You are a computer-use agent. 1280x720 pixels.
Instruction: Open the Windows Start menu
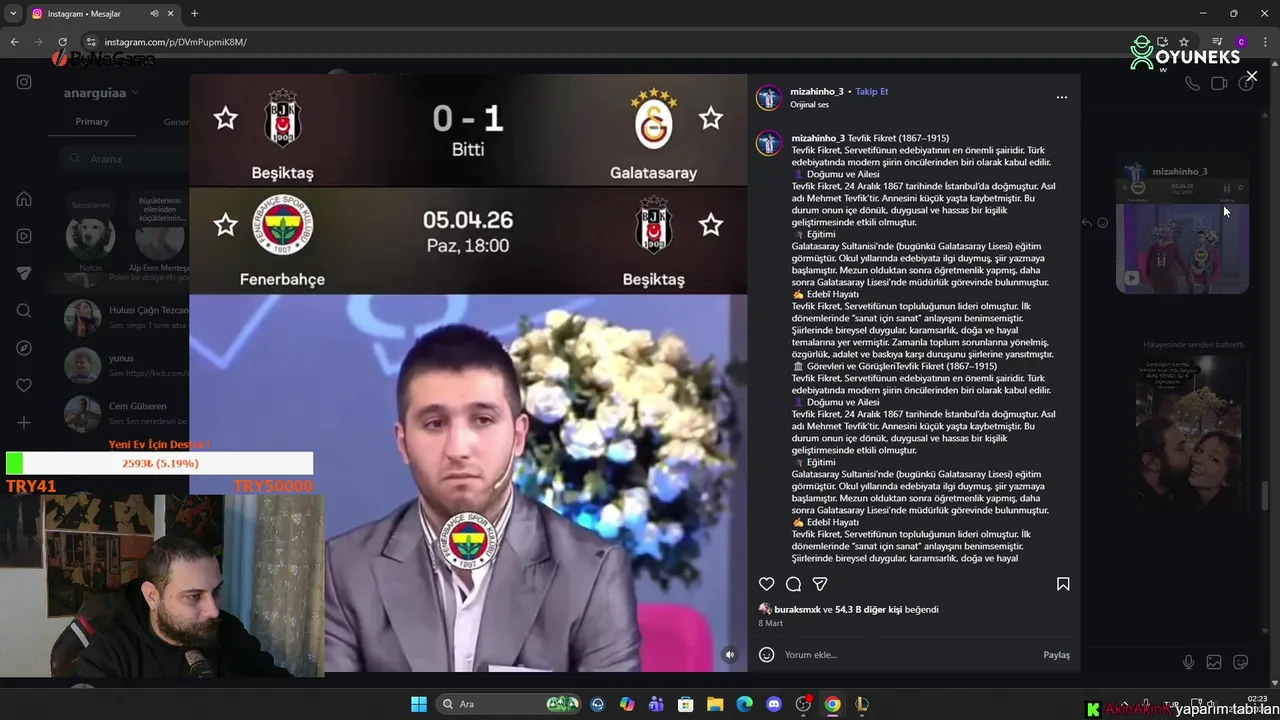tap(419, 704)
